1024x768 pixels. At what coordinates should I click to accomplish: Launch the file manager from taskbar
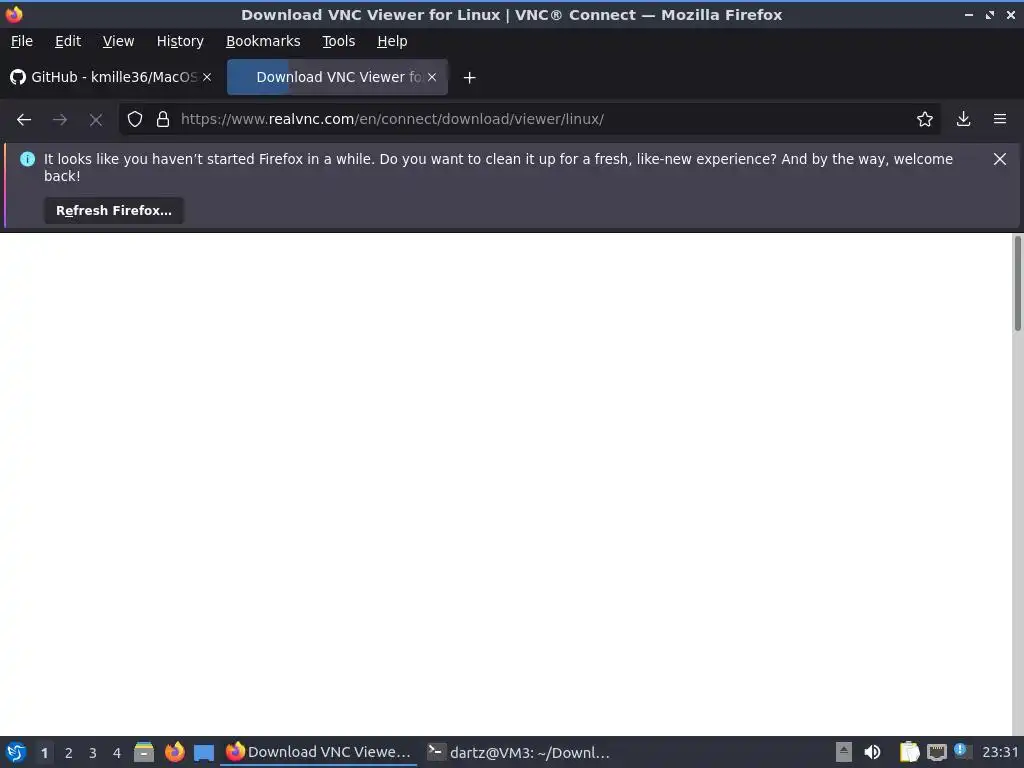144,752
